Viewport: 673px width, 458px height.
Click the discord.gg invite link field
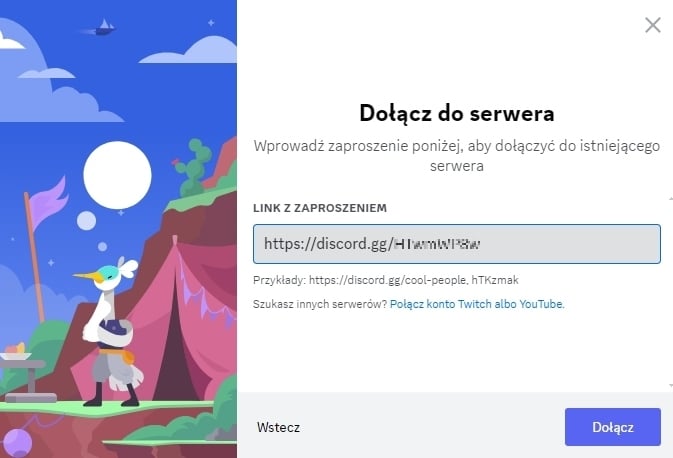[x=457, y=244]
